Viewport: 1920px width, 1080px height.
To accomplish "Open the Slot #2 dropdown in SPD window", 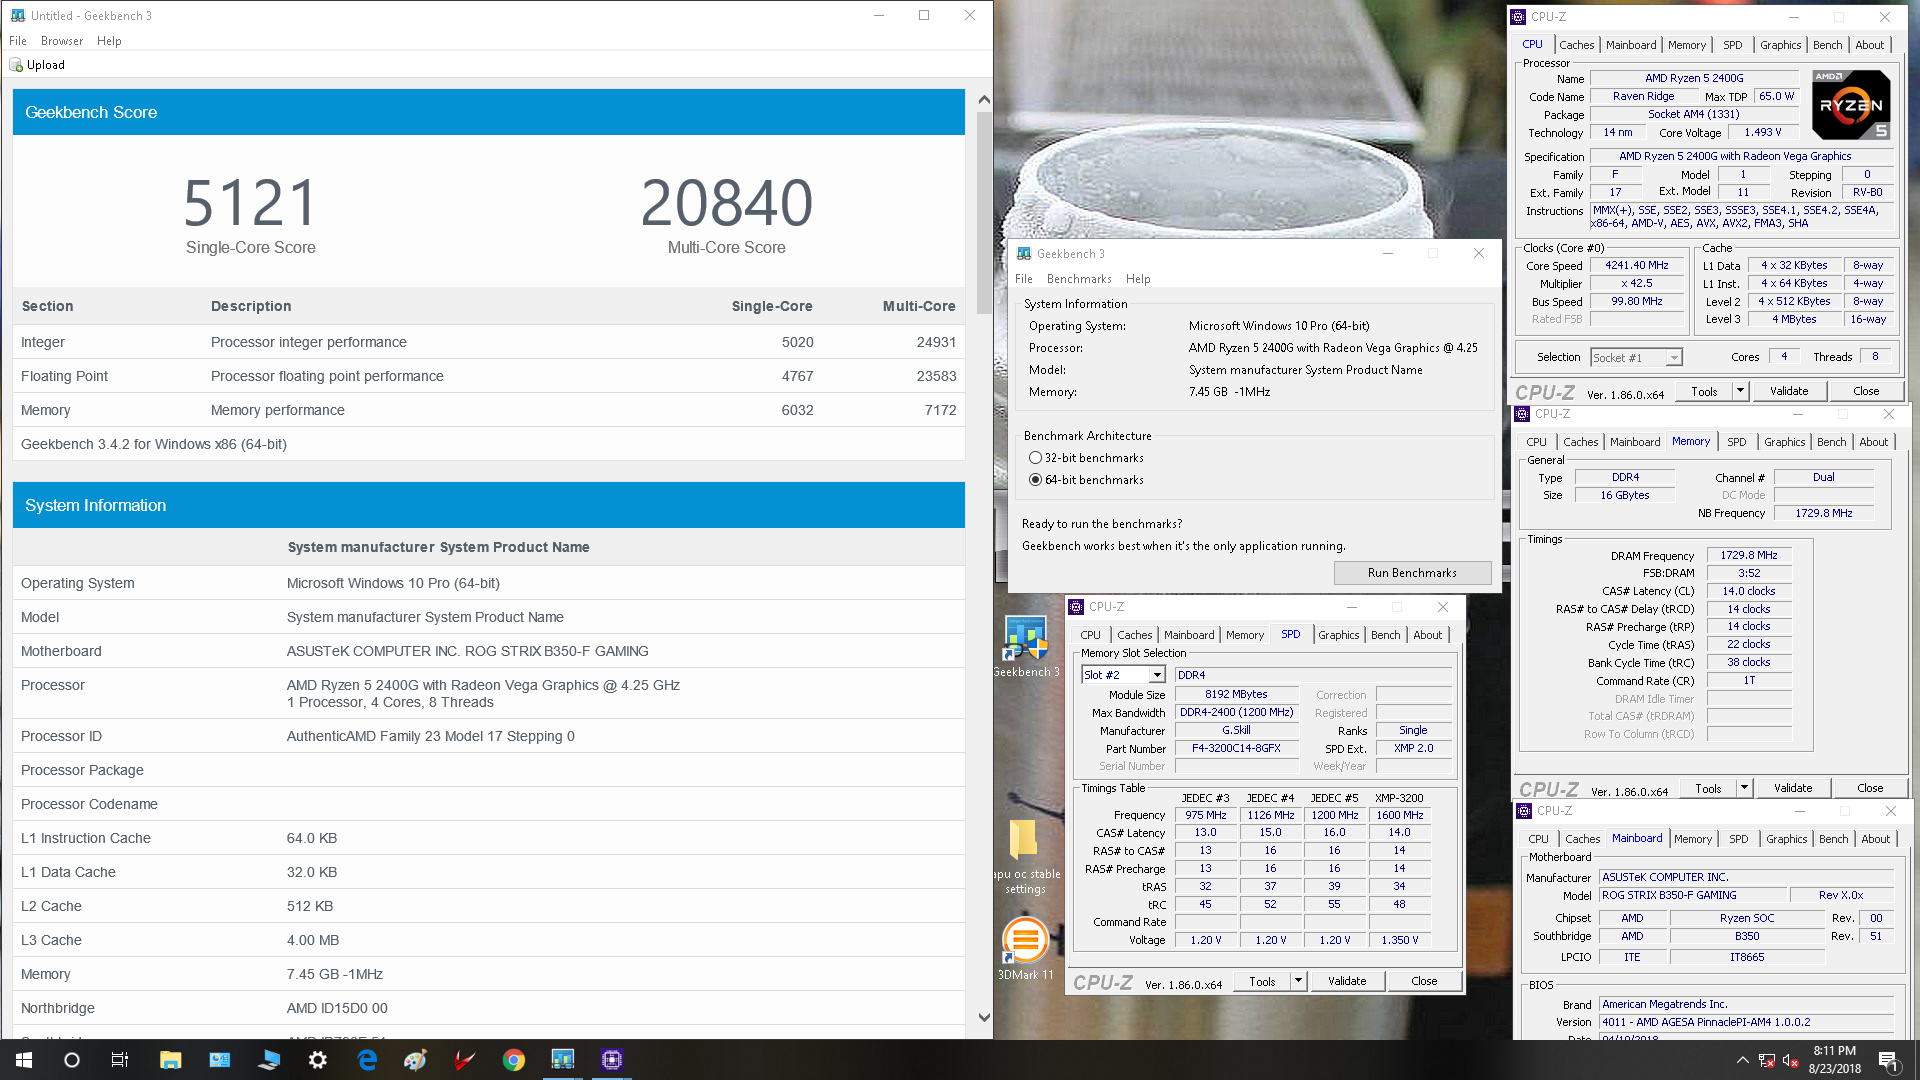I will pos(1124,675).
